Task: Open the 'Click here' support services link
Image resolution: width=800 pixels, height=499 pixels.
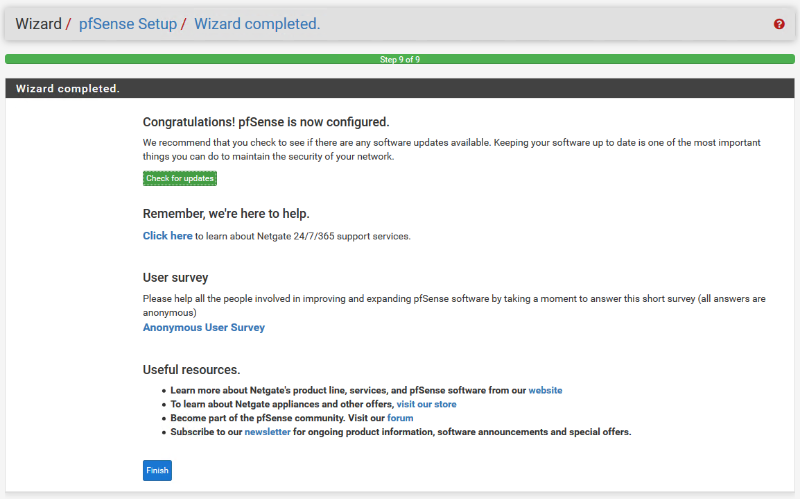Action: (x=167, y=236)
